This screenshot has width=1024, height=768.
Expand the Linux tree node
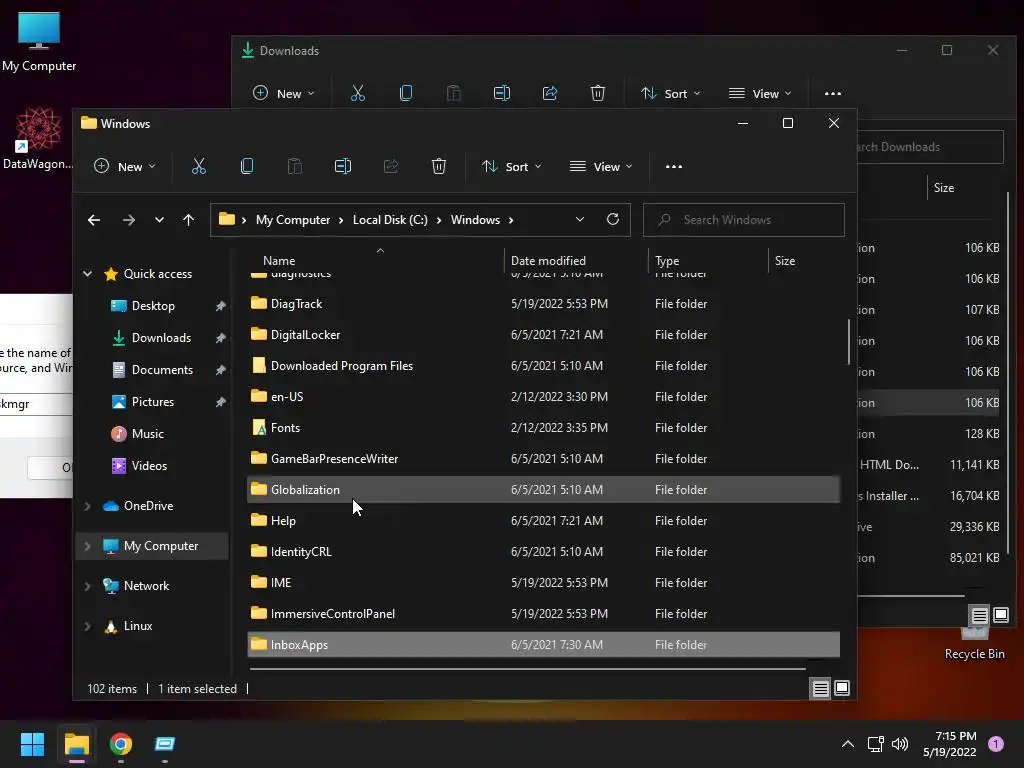point(88,626)
